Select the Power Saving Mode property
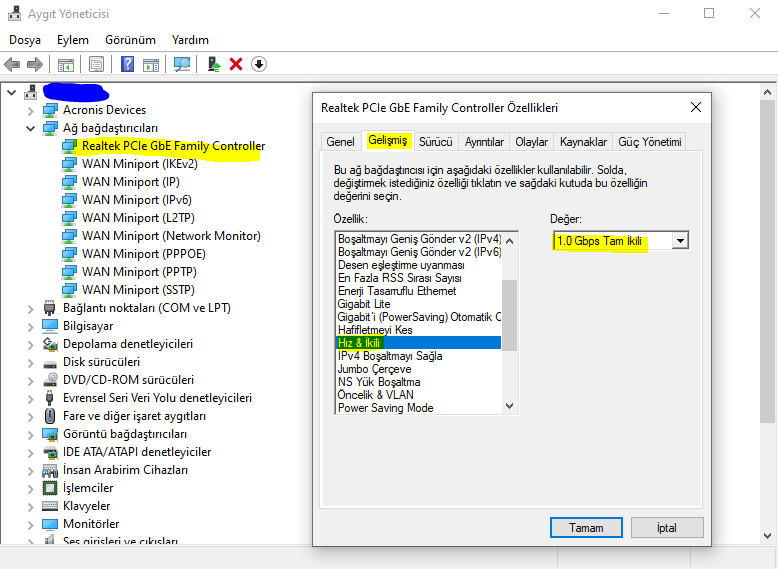Viewport: 778px width, 569px height. click(386, 408)
